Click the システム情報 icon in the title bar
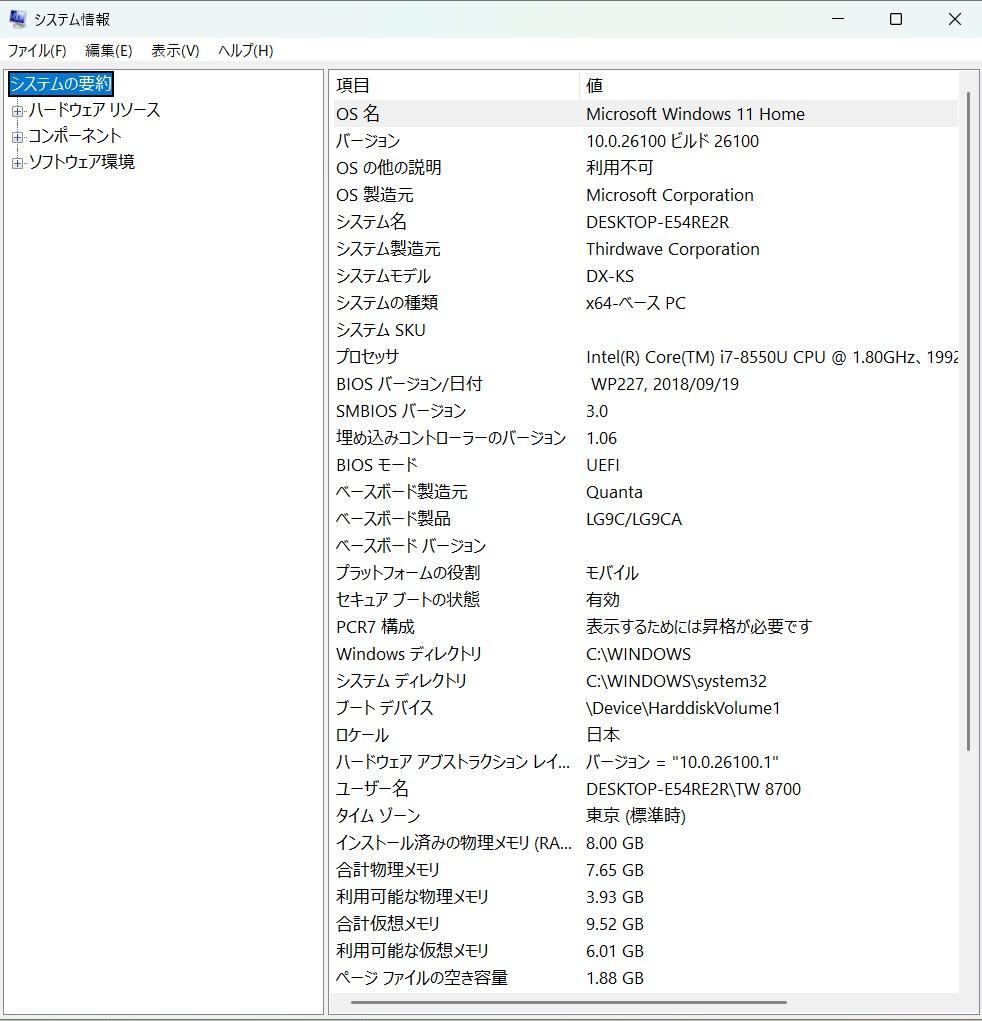This screenshot has height=1021, width=982. [x=17, y=18]
